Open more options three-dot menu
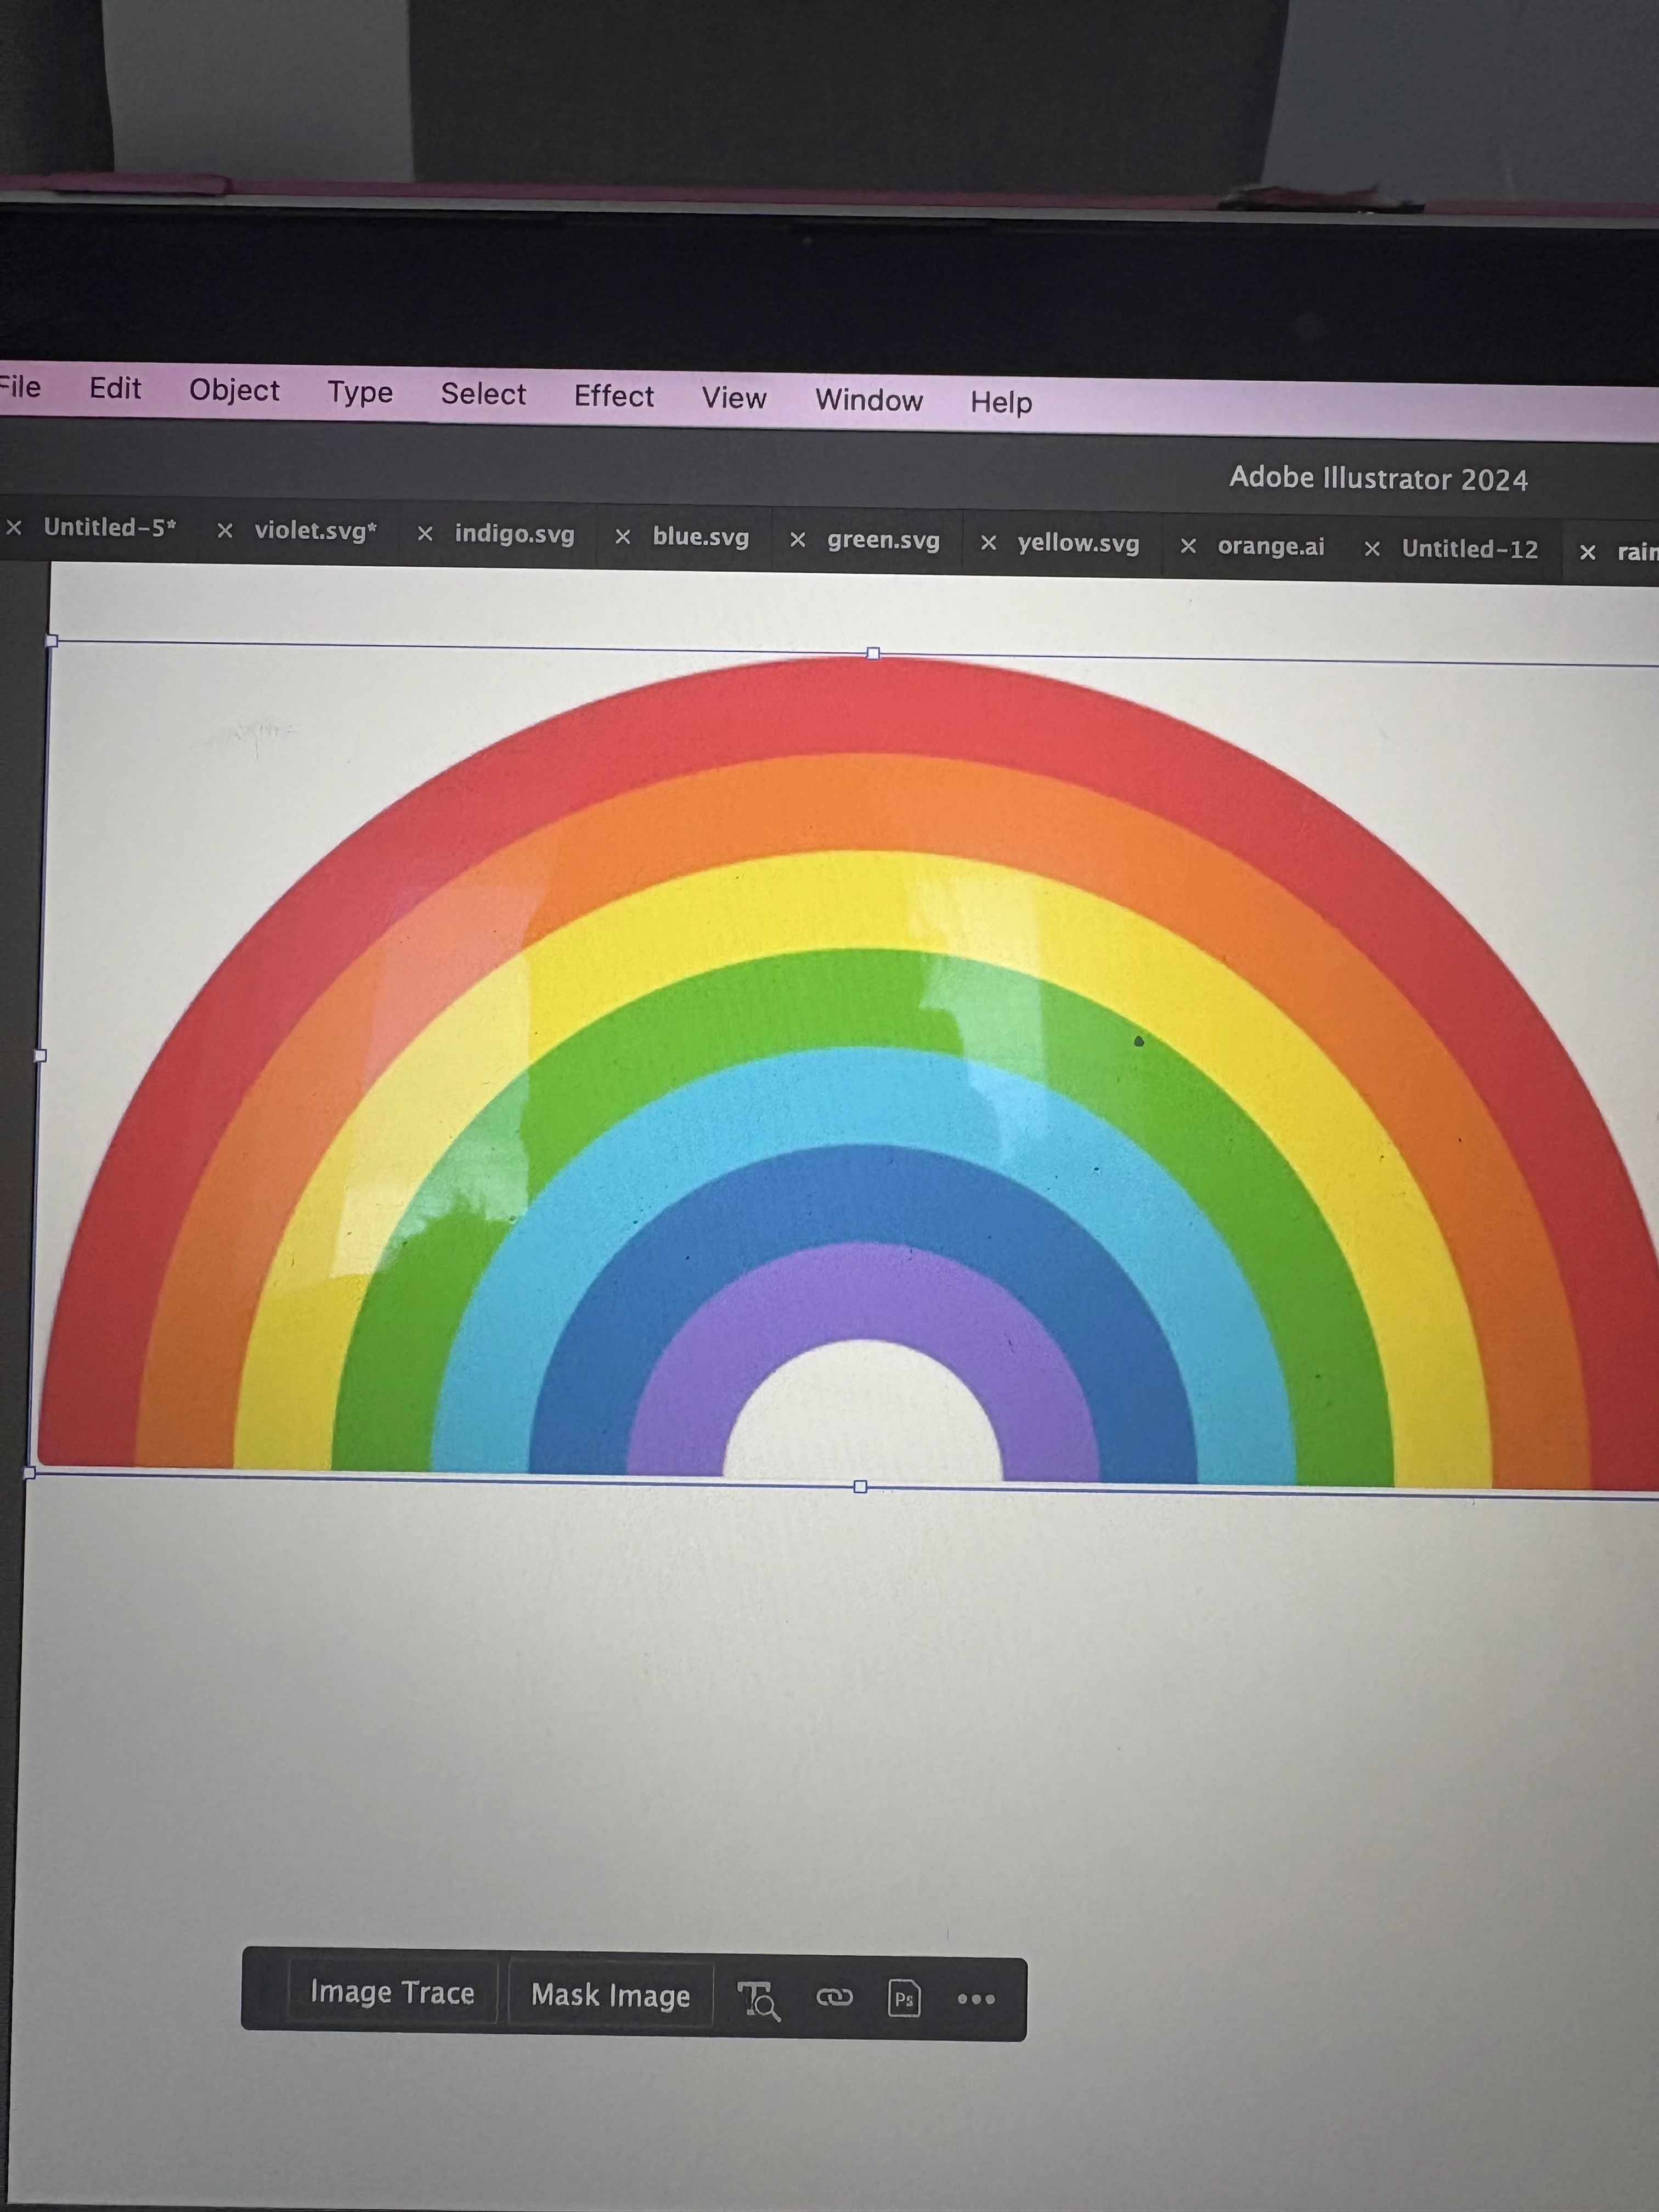Screen dimensions: 1659x2212 tap(976, 1999)
